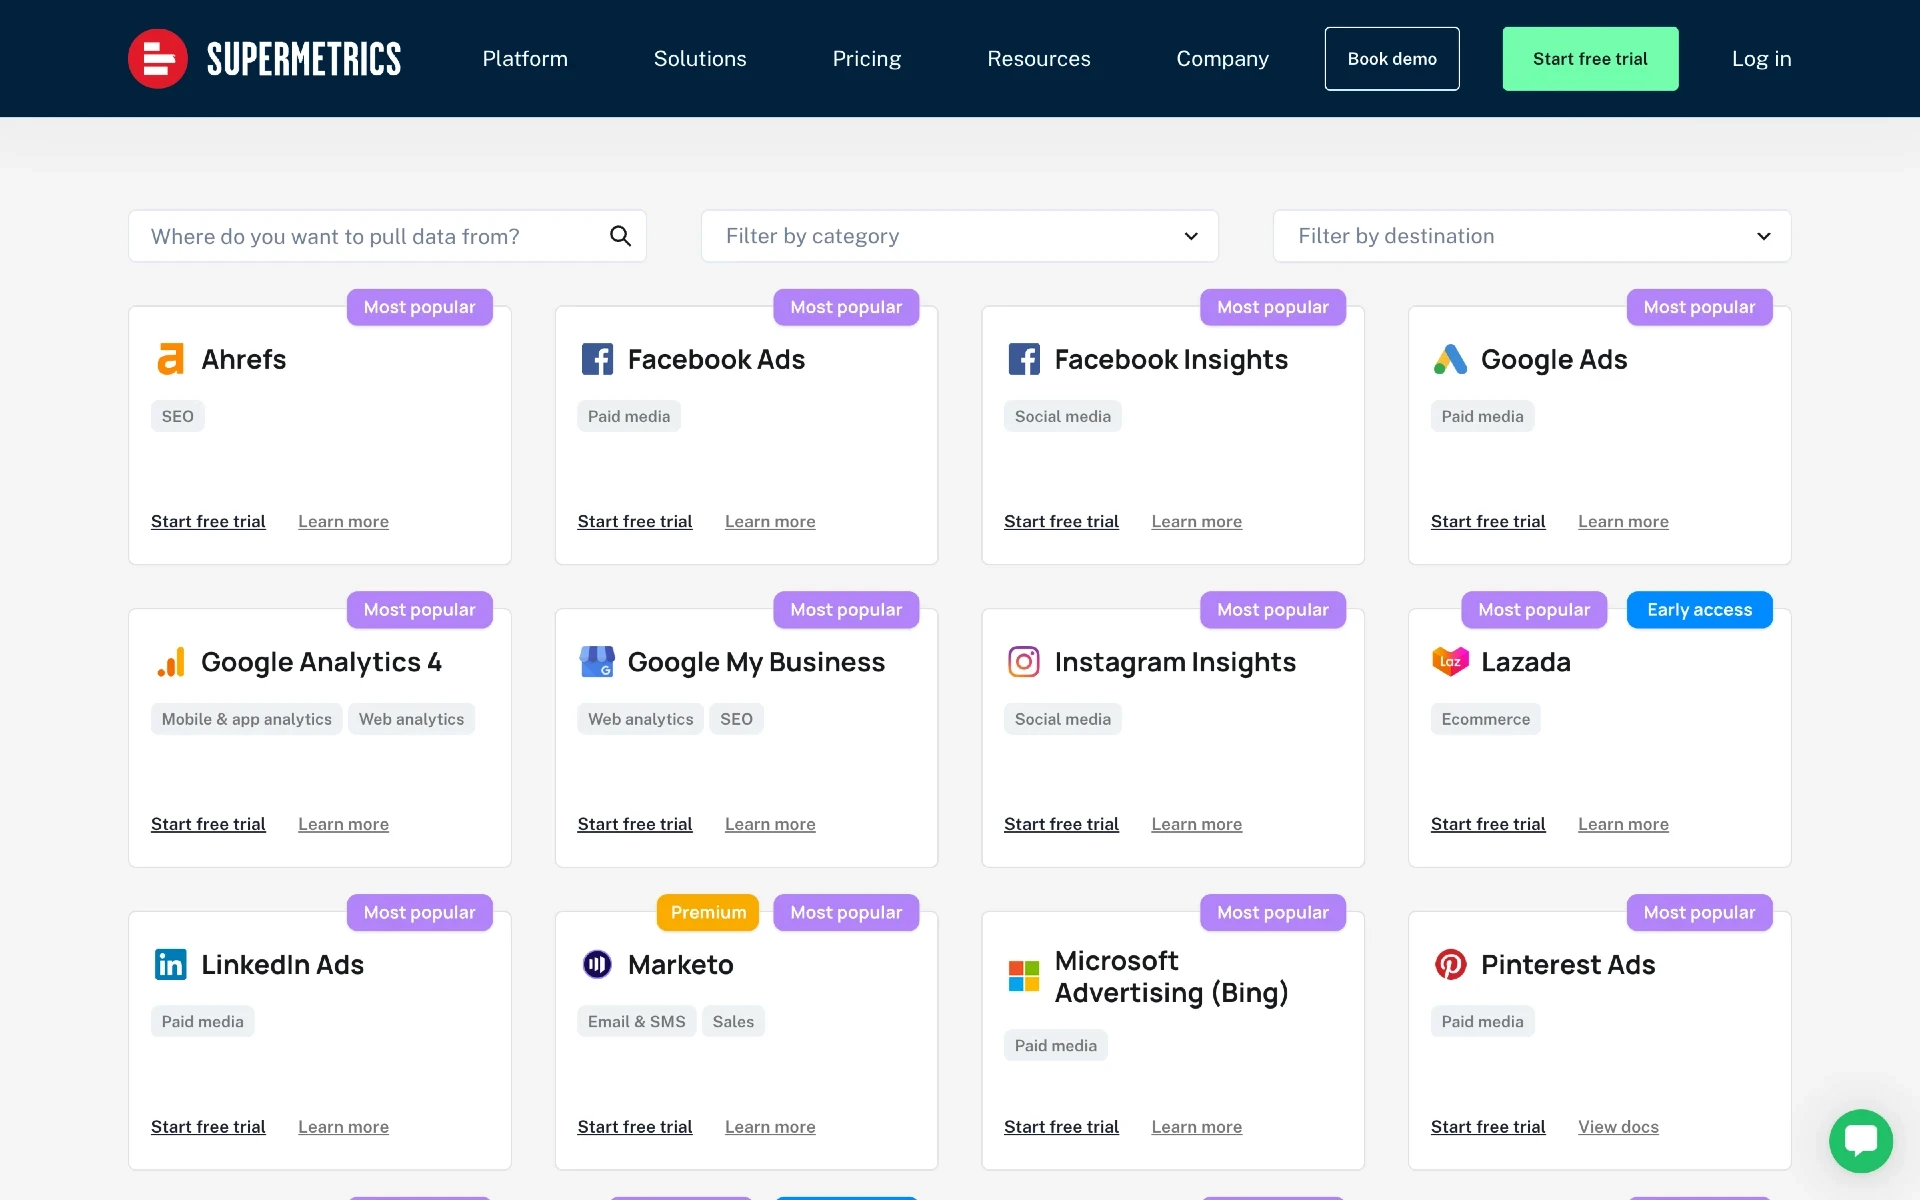Viewport: 1920px width, 1200px height.
Task: Click Learn more under Instagram Insights
Action: pyautogui.click(x=1197, y=824)
